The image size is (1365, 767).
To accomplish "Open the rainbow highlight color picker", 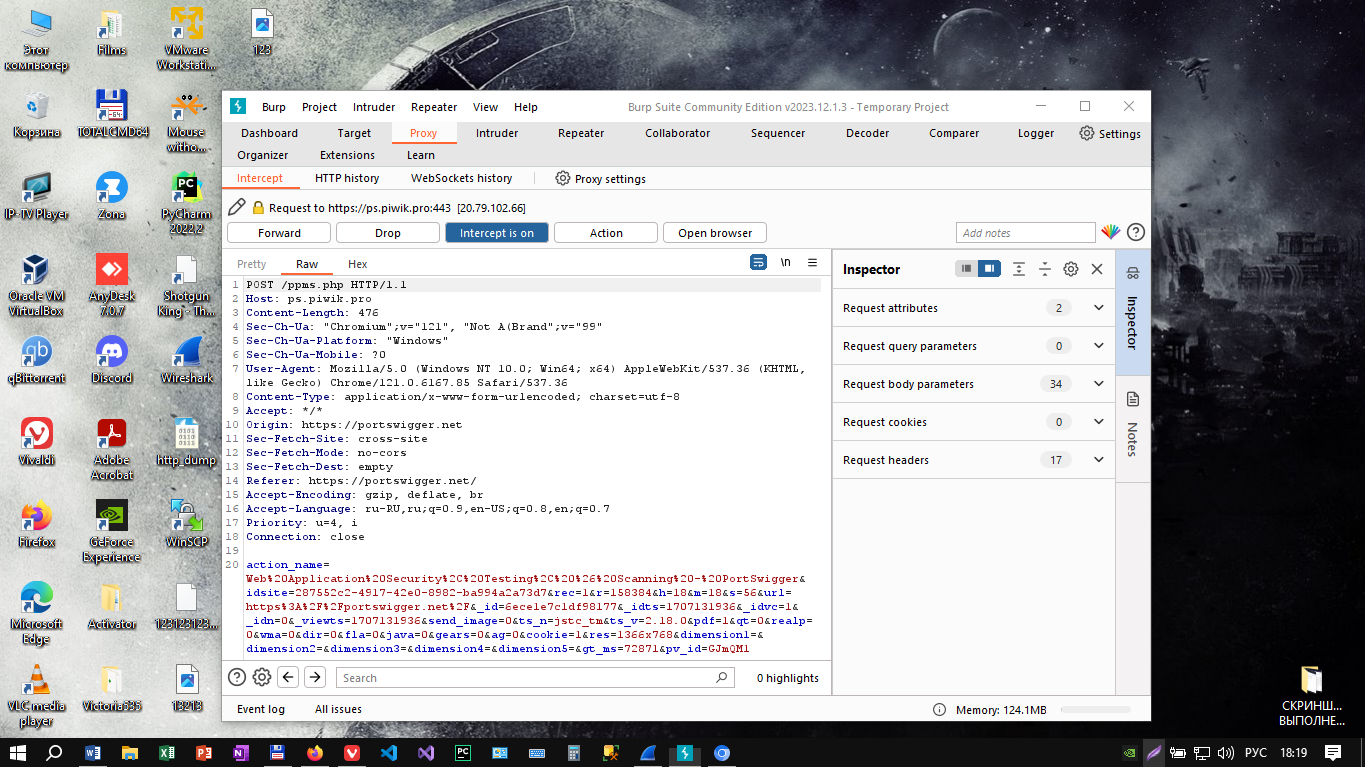I will coord(1110,232).
